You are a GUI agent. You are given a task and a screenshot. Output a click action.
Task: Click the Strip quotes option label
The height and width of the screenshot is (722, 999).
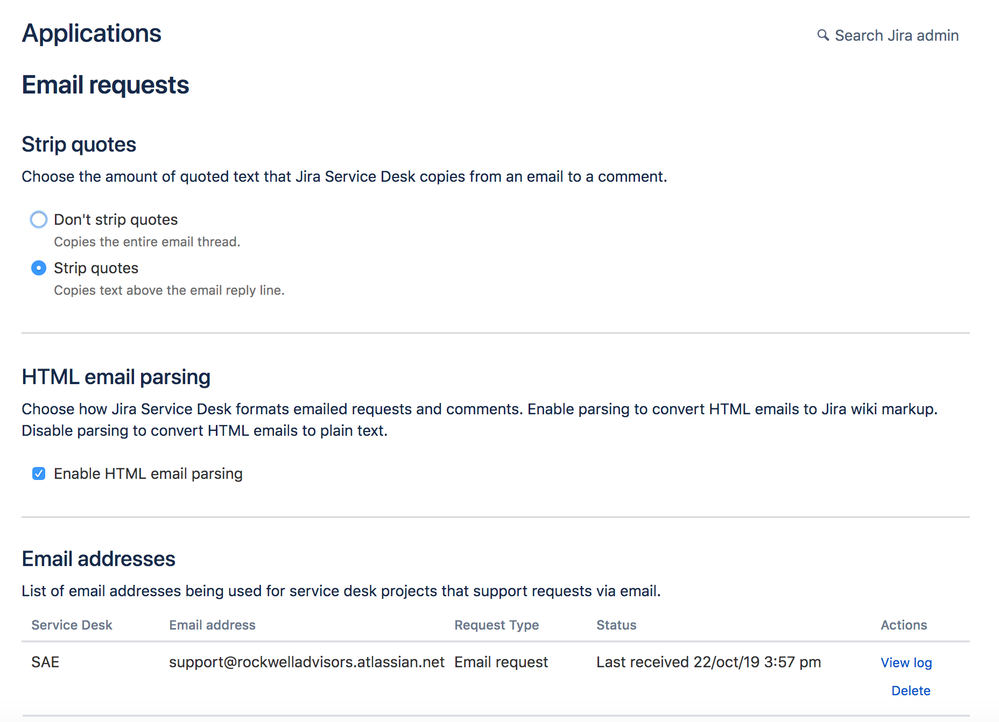pyautogui.click(x=96, y=268)
